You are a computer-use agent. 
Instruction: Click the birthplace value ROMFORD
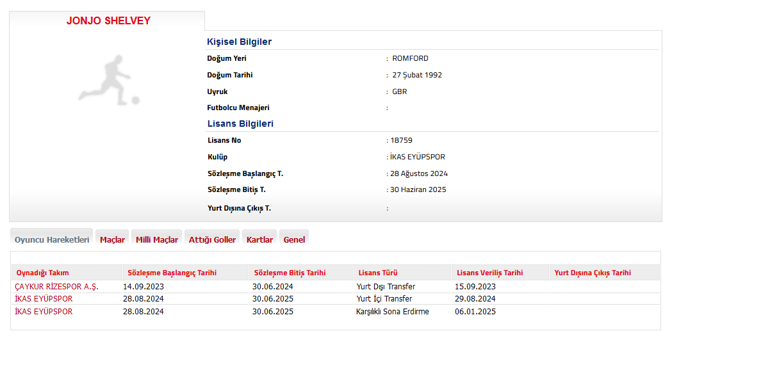[x=410, y=58]
